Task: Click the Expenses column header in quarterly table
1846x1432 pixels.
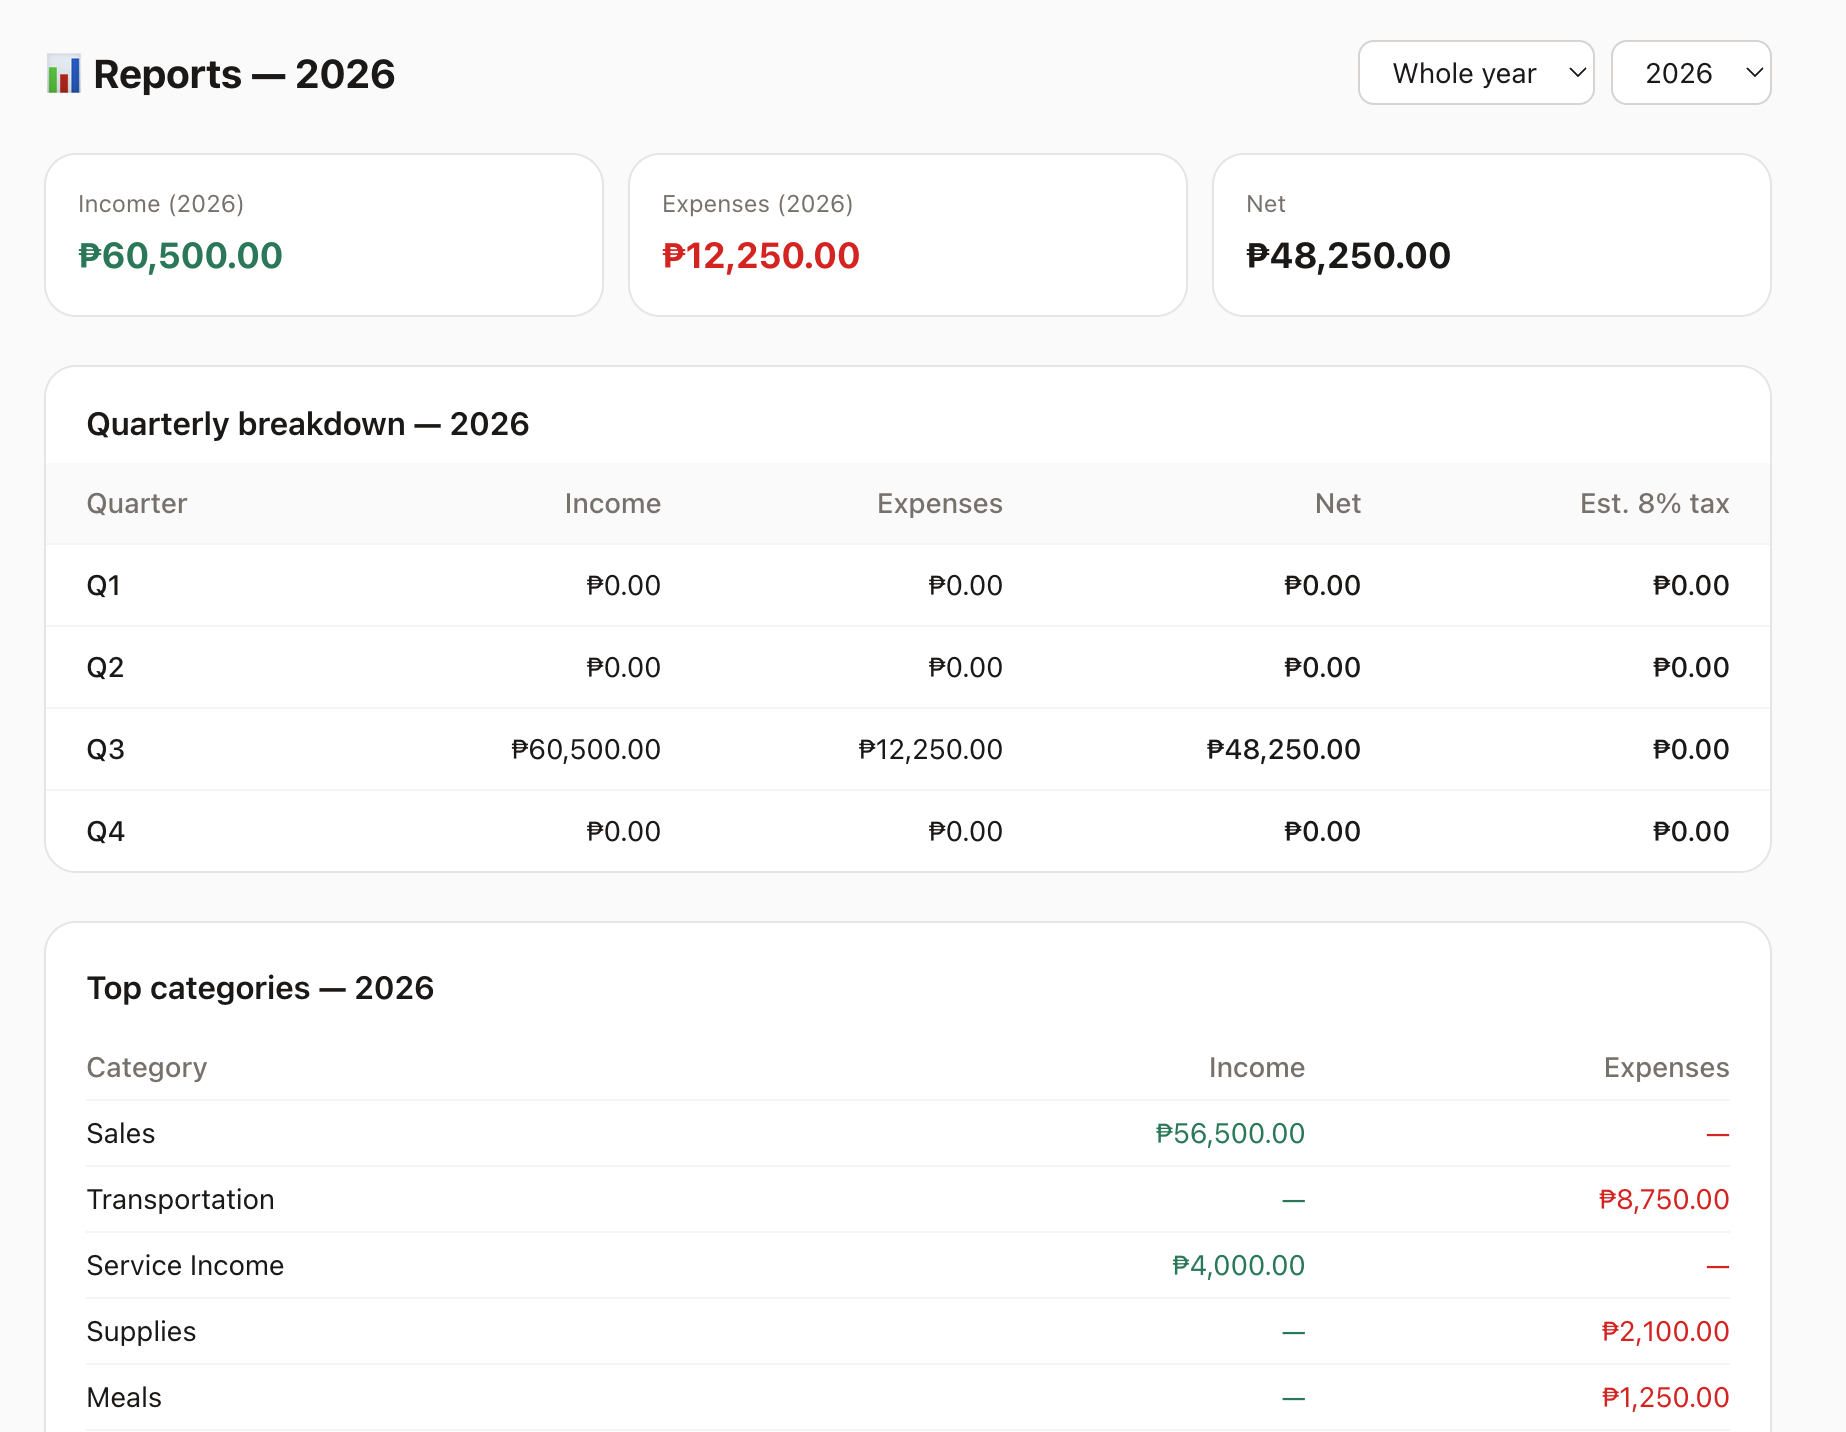Action: [940, 503]
